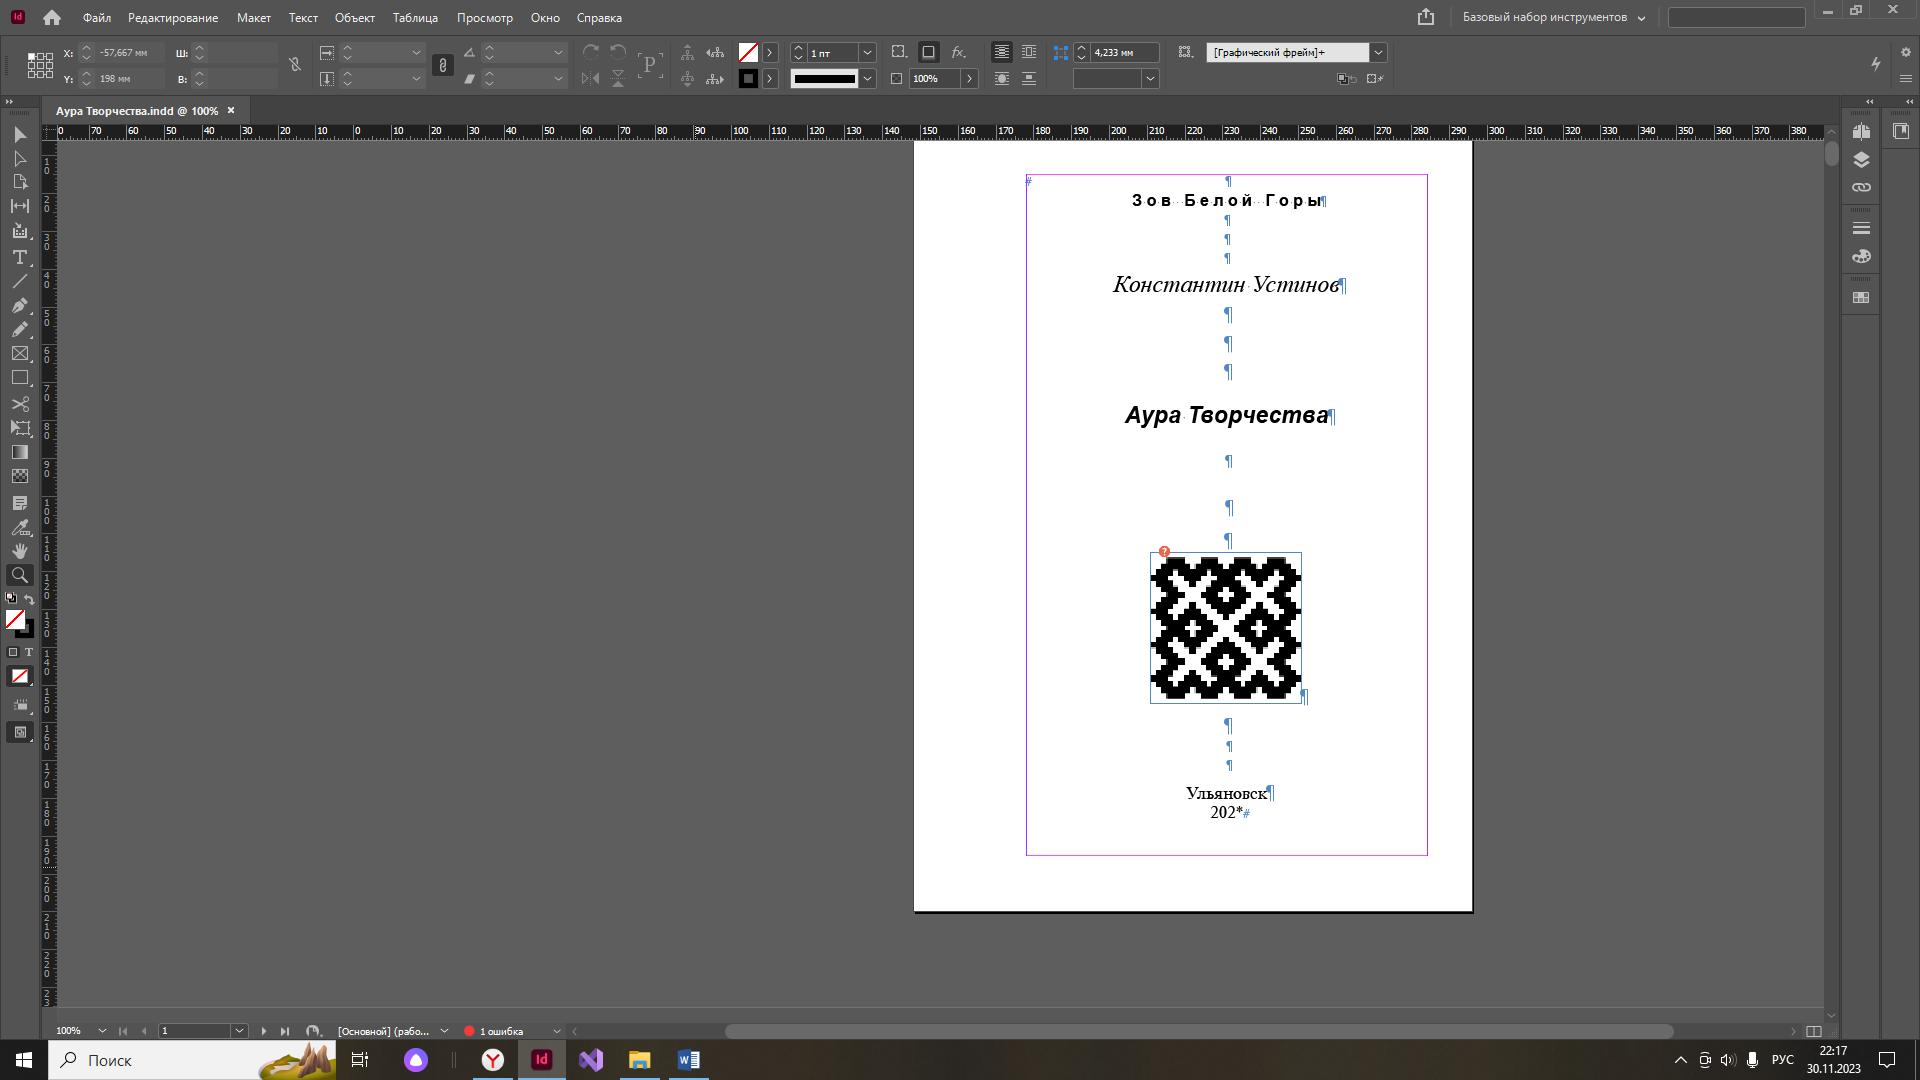
Task: Click the black stroke color swatch
Action: [748, 78]
